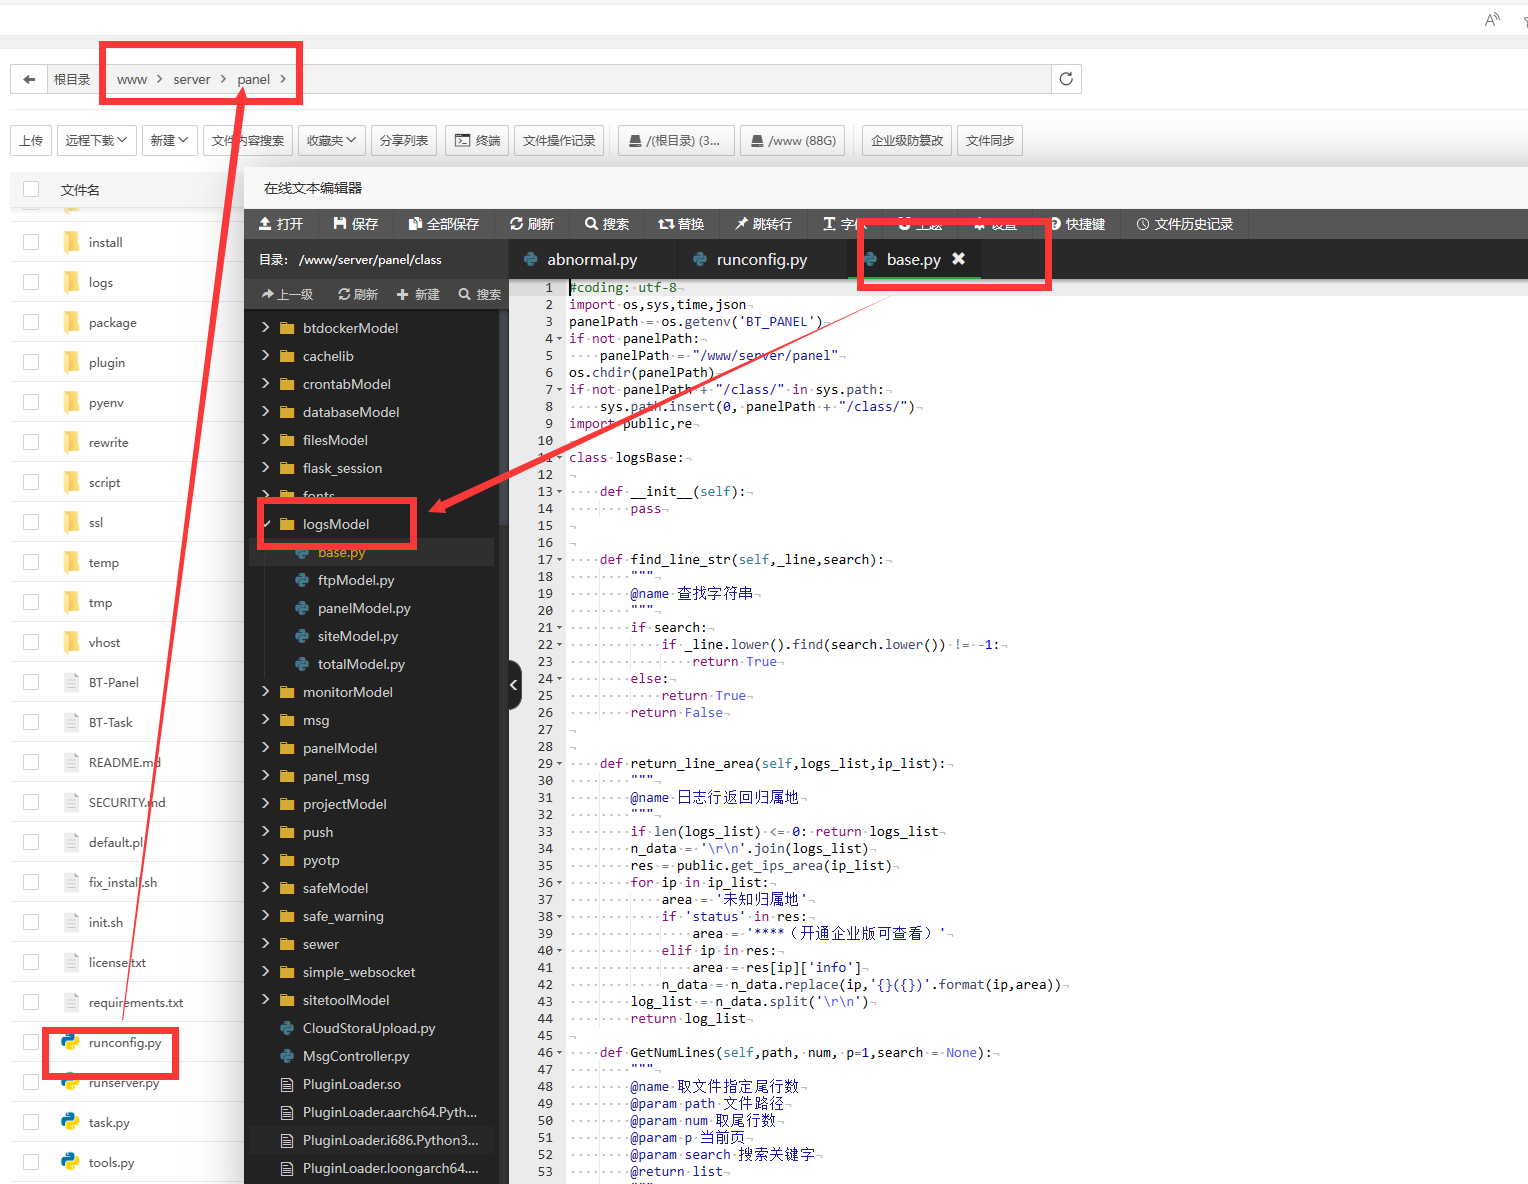
Task: Save all files with 全部保存
Action: click(x=444, y=224)
